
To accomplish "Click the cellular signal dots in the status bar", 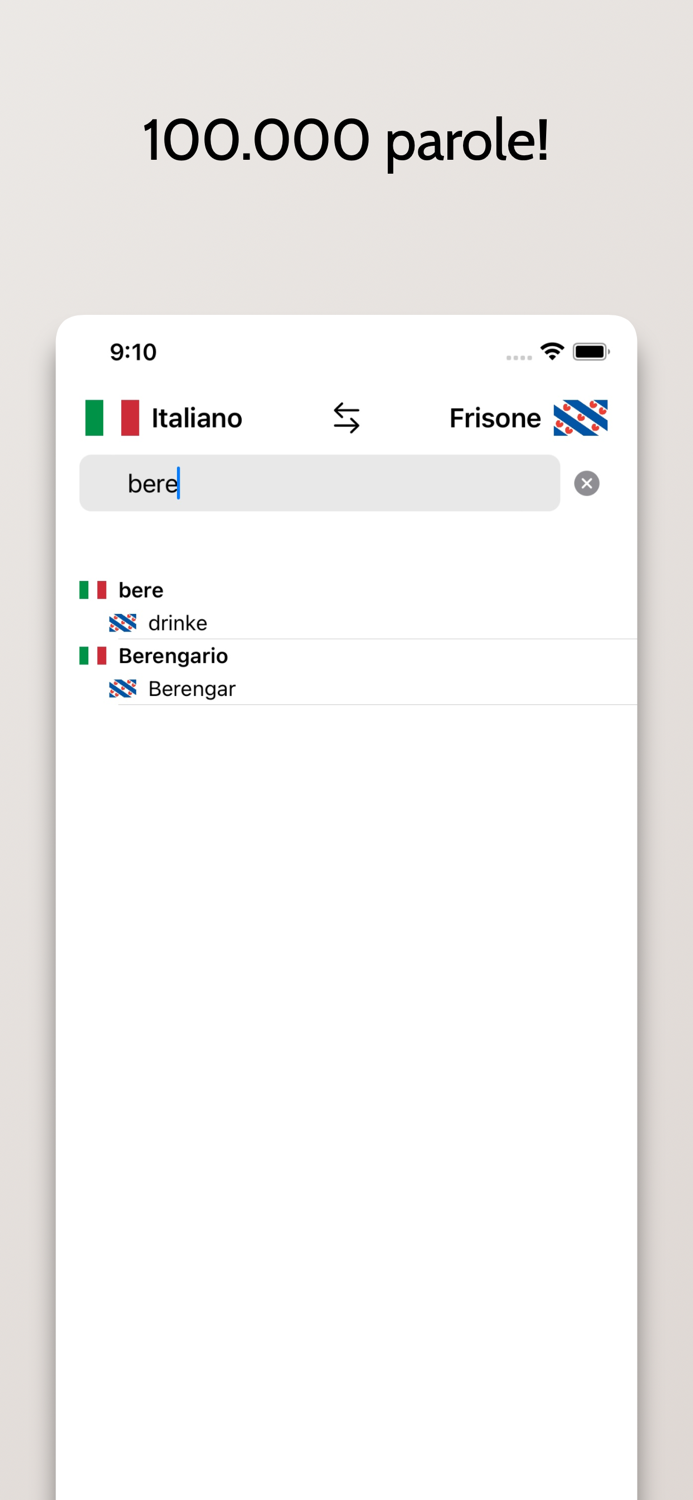I will pos(518,356).
